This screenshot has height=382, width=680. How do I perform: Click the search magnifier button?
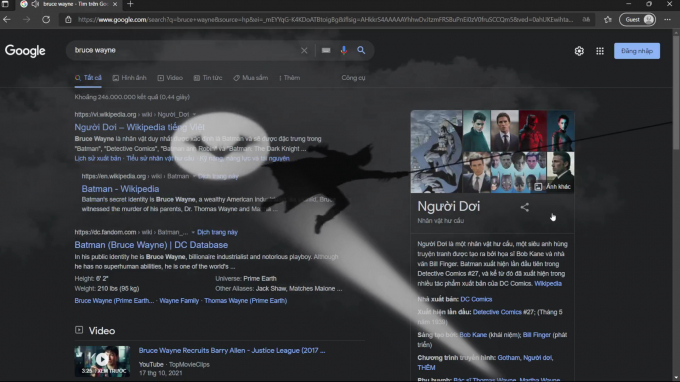tap(361, 50)
